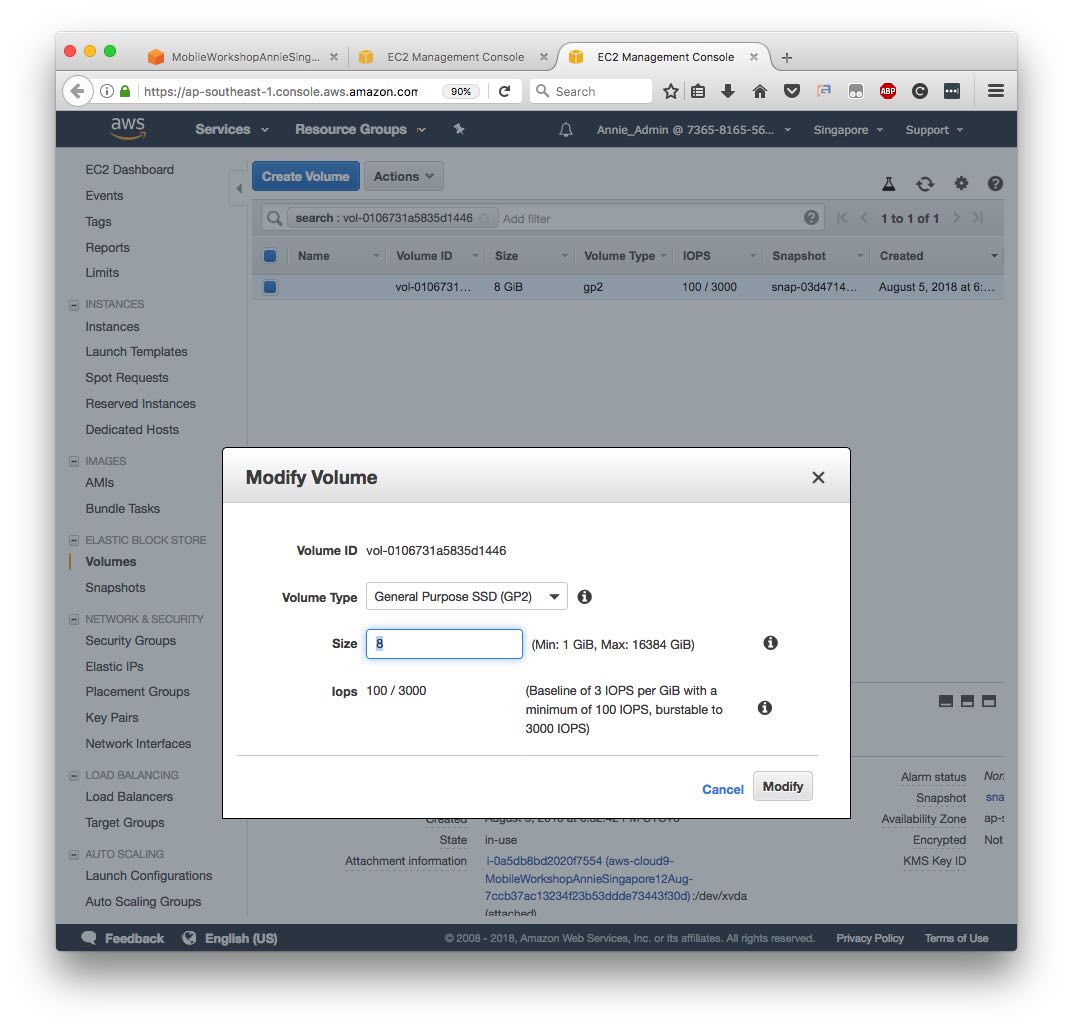Screen dimensions: 1073x1031
Task: Open the help question mark icon in toolbar
Action: (x=995, y=183)
